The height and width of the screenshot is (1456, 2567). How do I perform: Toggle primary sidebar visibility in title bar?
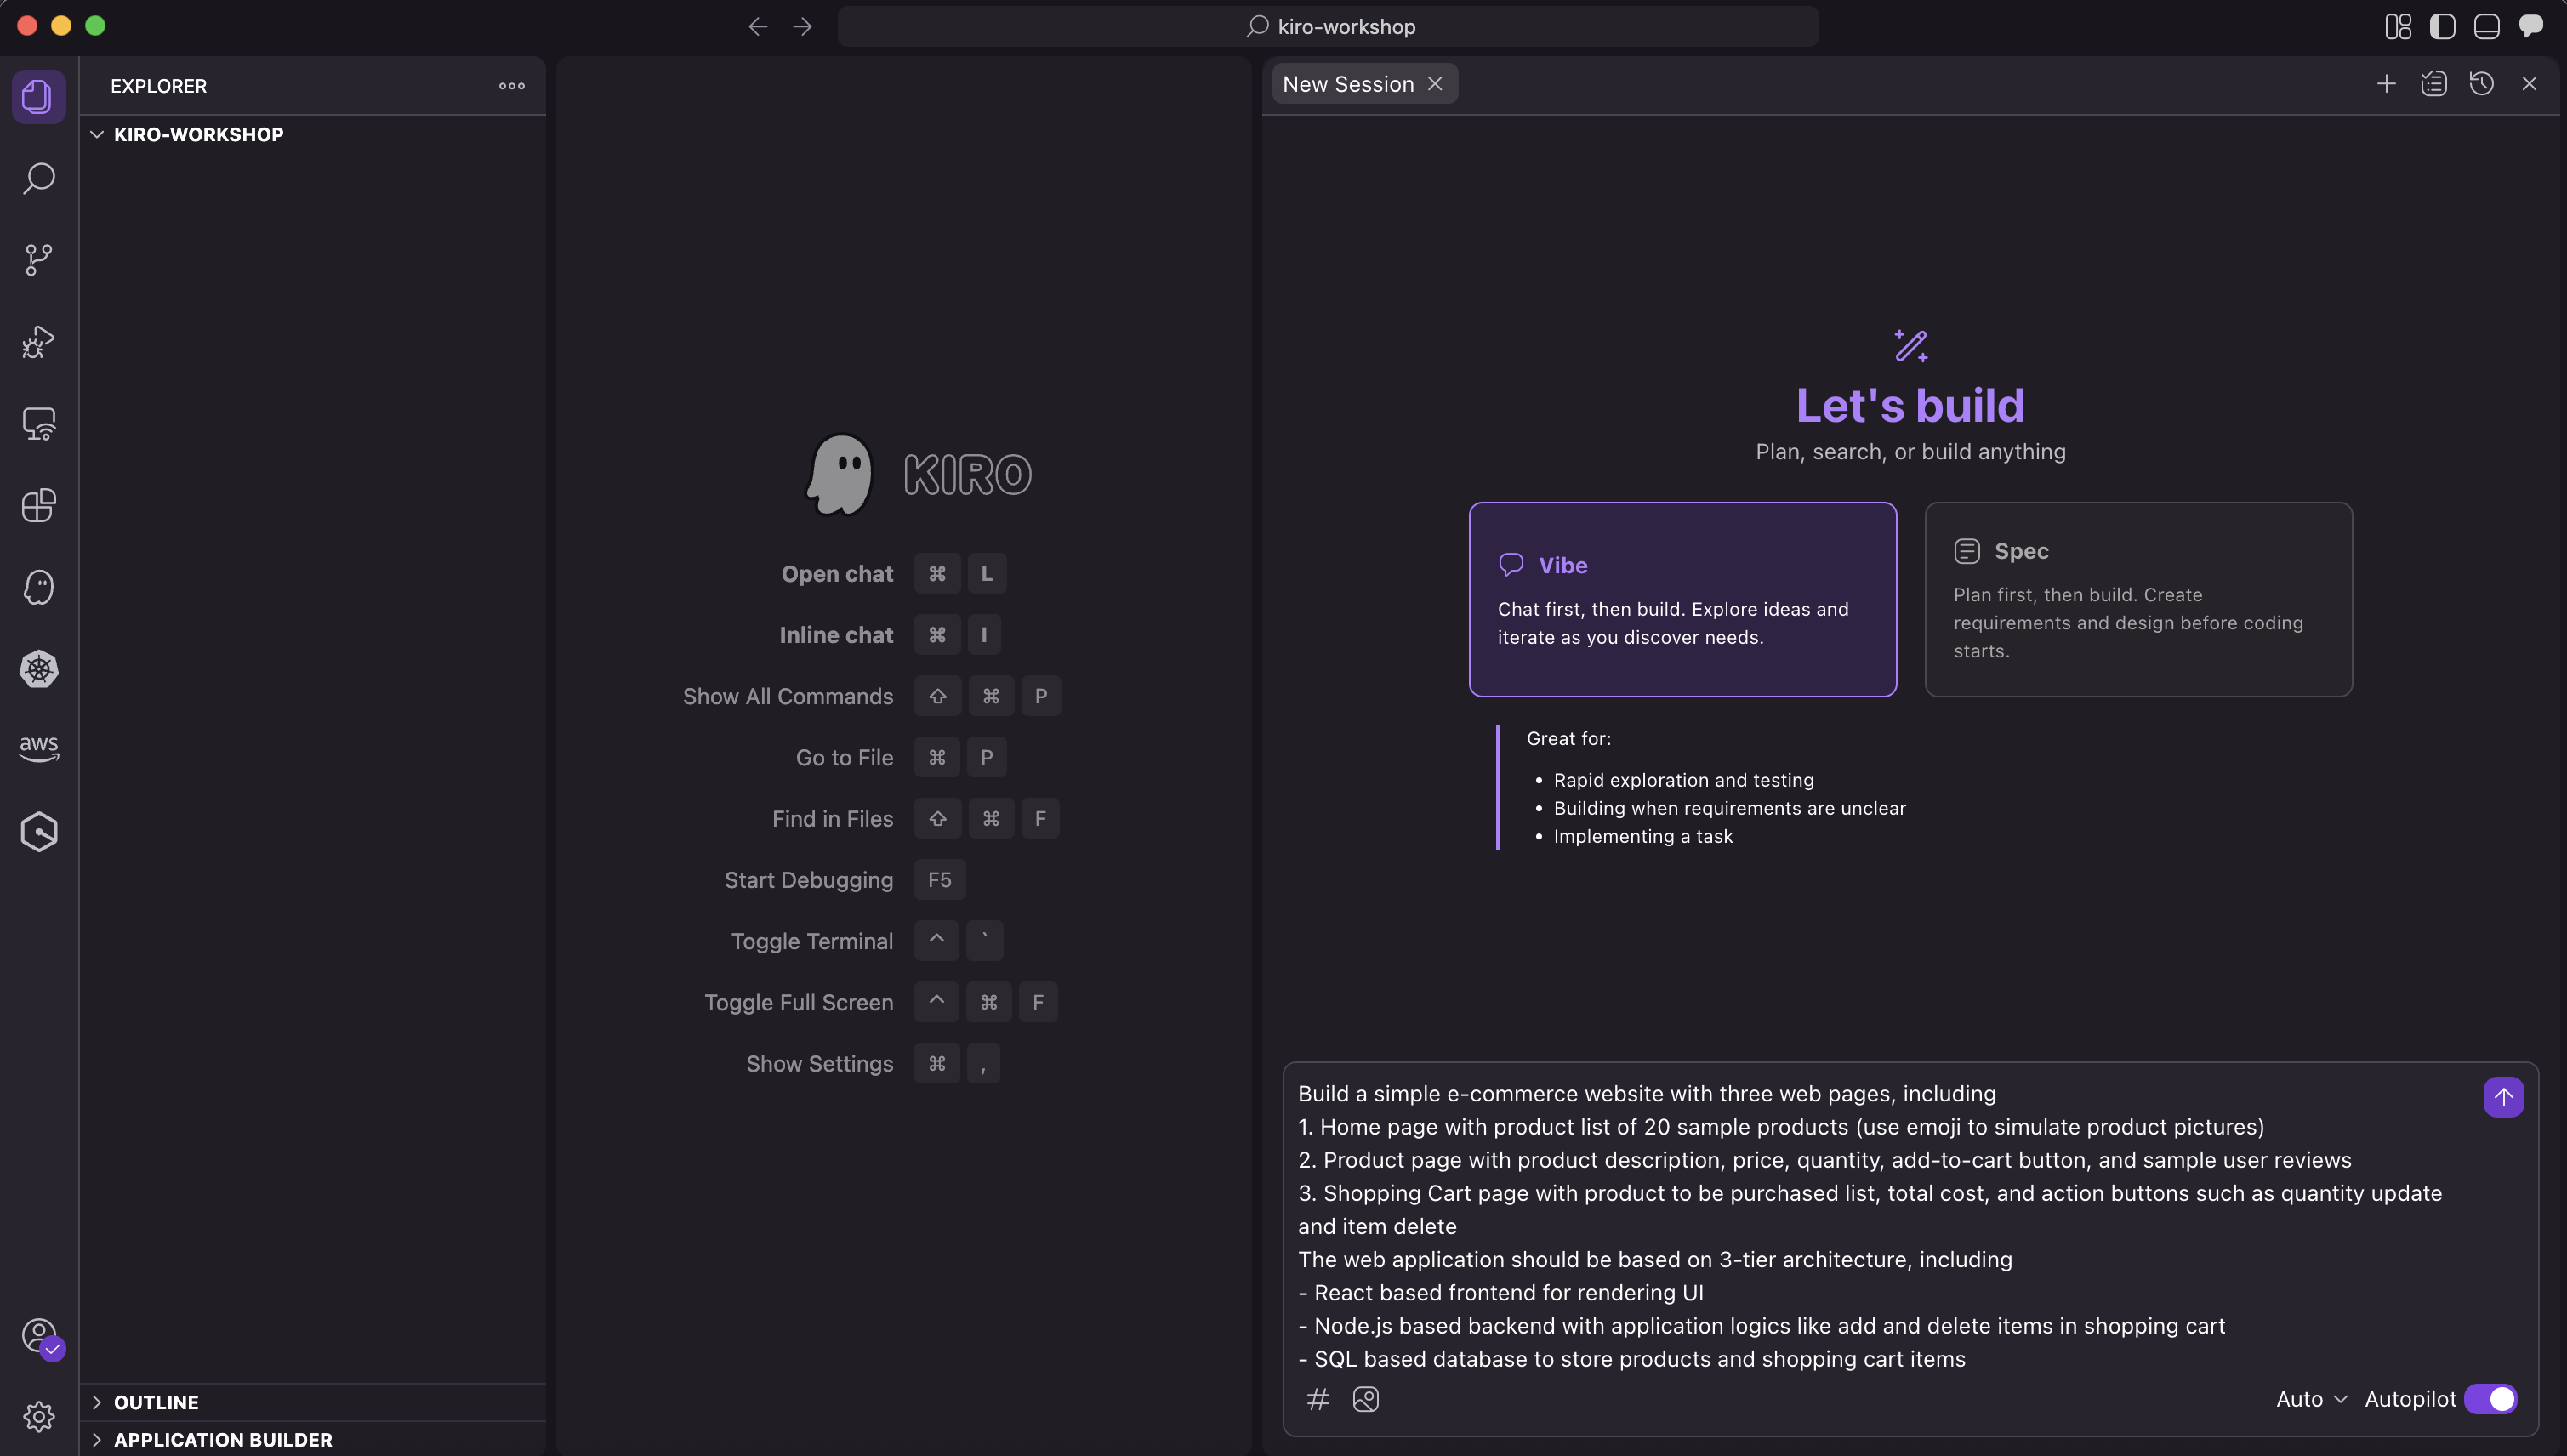(x=2442, y=26)
